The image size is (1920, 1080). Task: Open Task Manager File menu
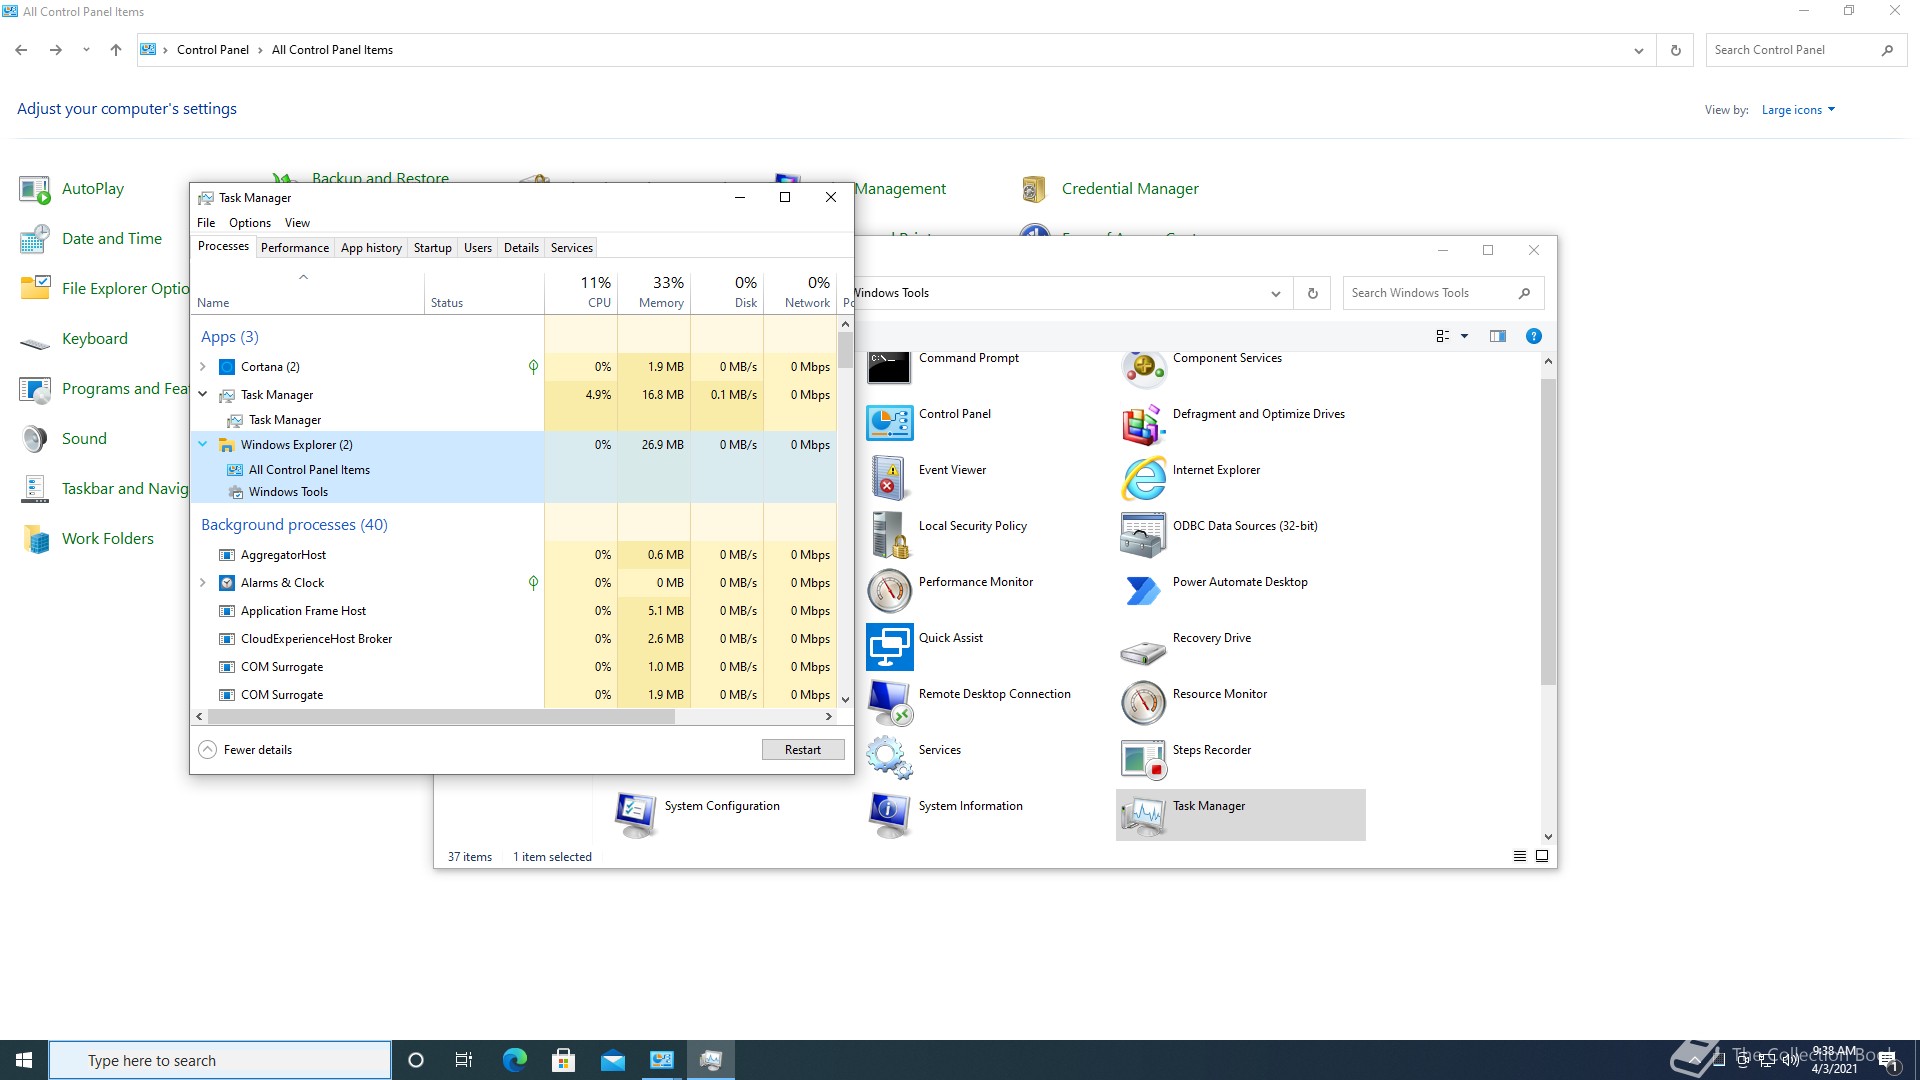[x=206, y=223]
